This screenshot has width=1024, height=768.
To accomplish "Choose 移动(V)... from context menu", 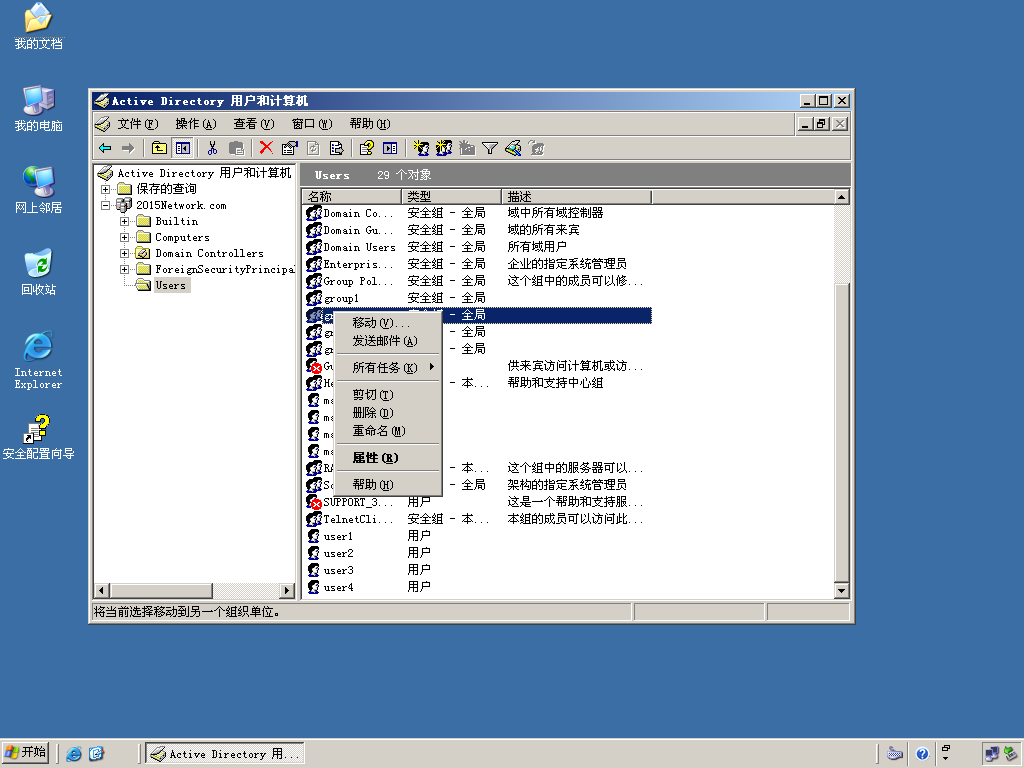I will click(388, 323).
